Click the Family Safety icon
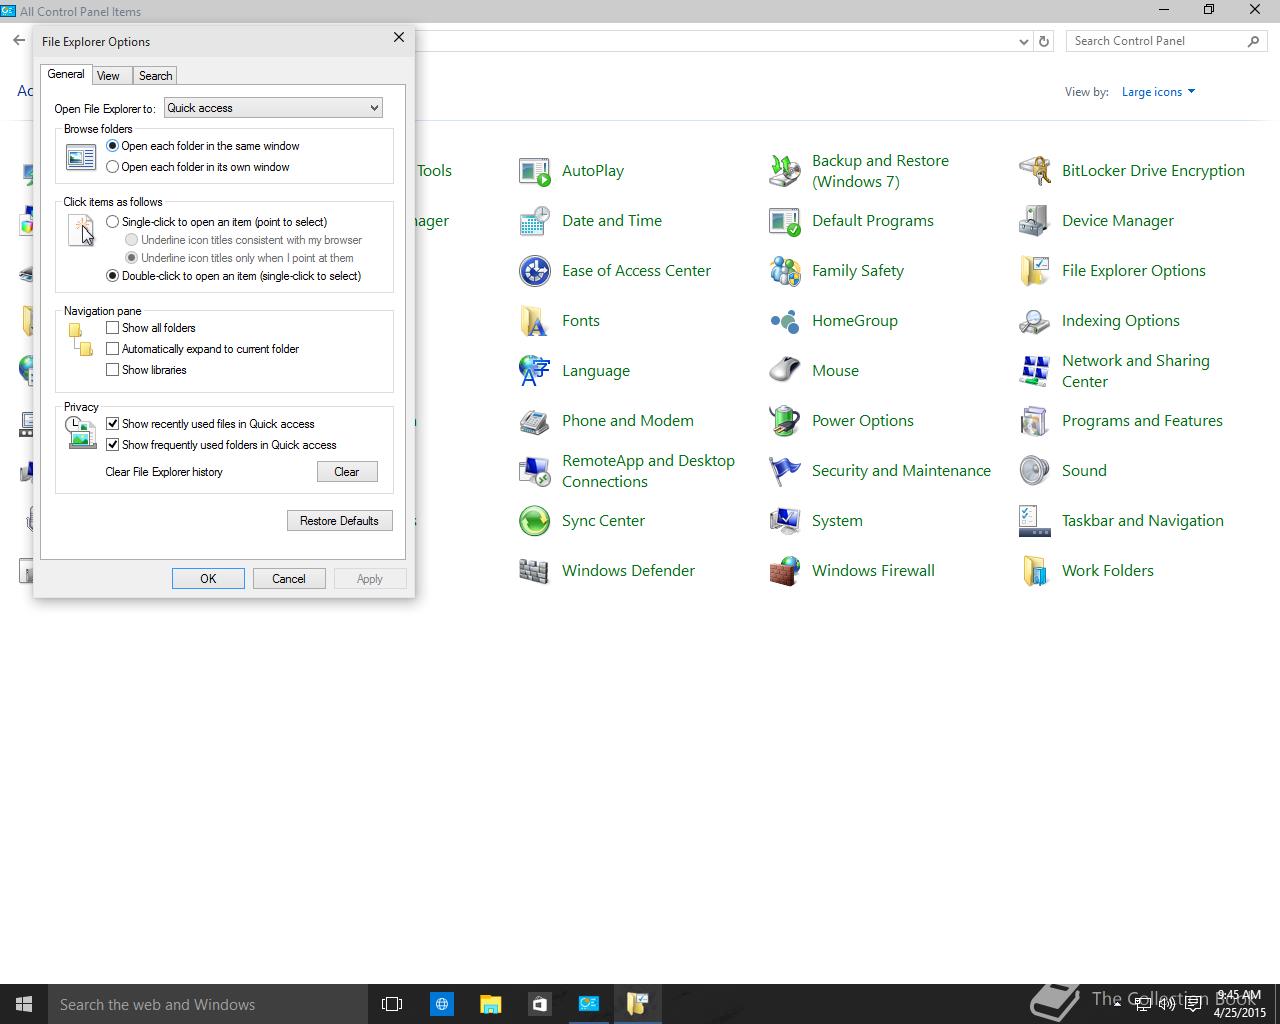Screen dimensions: 1280x1024 click(784, 271)
